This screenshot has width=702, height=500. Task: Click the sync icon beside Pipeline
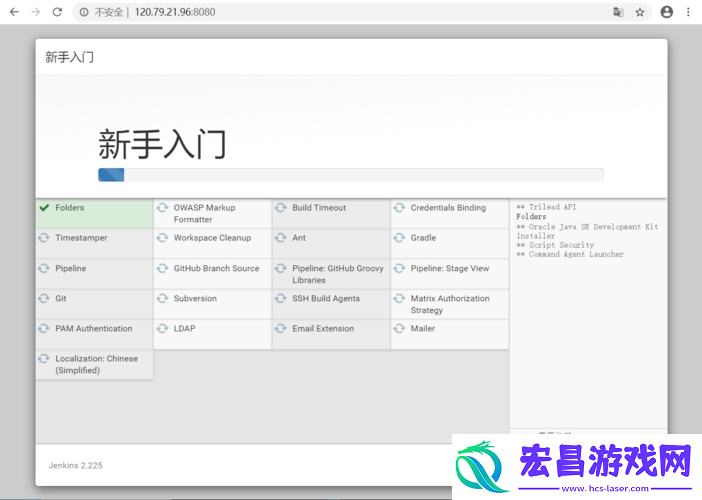[x=44, y=268]
